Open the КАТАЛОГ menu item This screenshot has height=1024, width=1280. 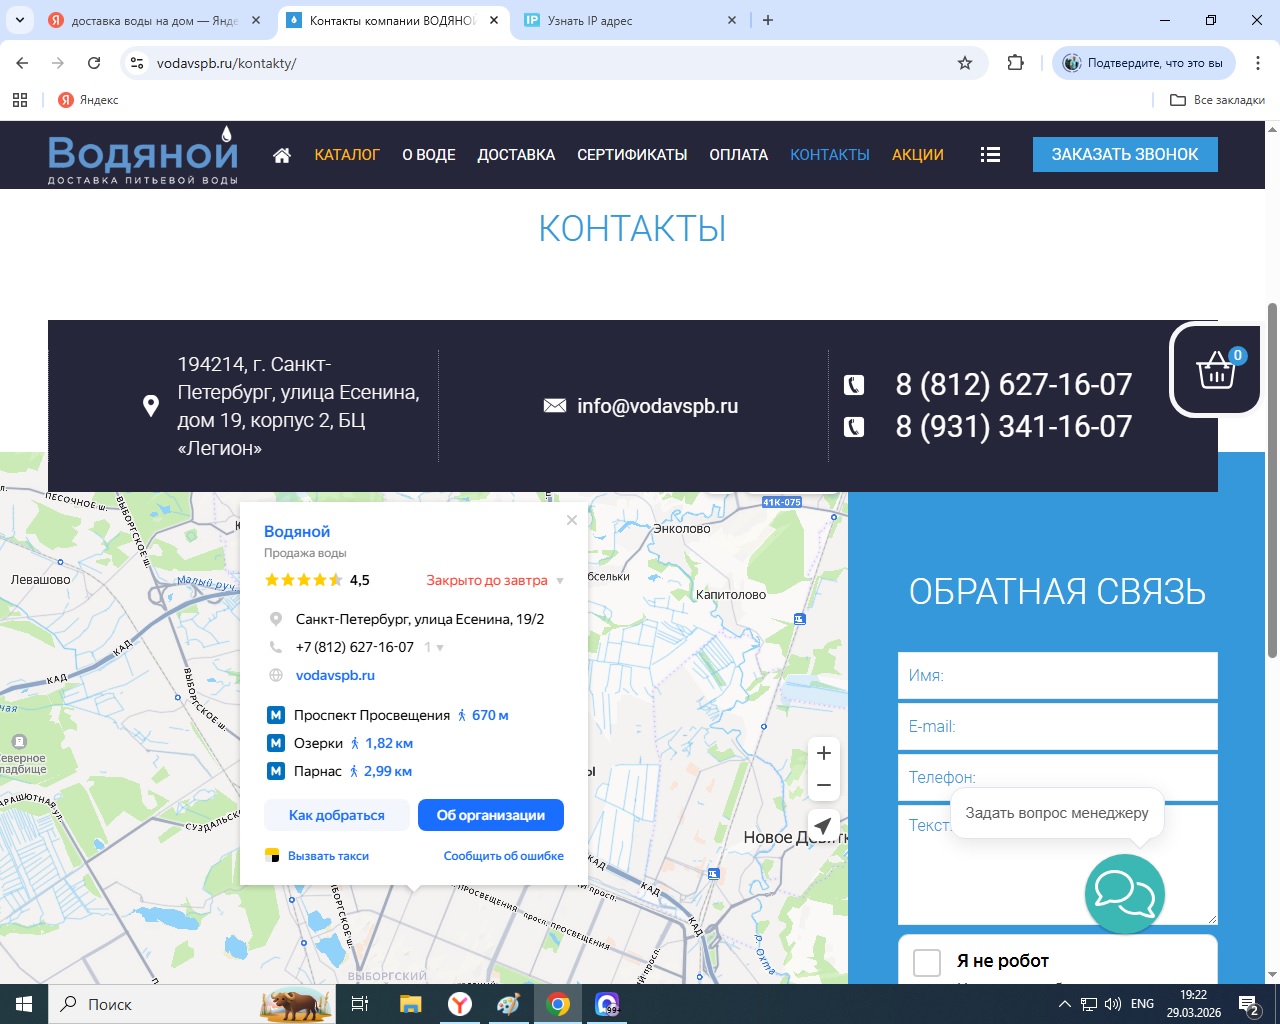tap(347, 155)
